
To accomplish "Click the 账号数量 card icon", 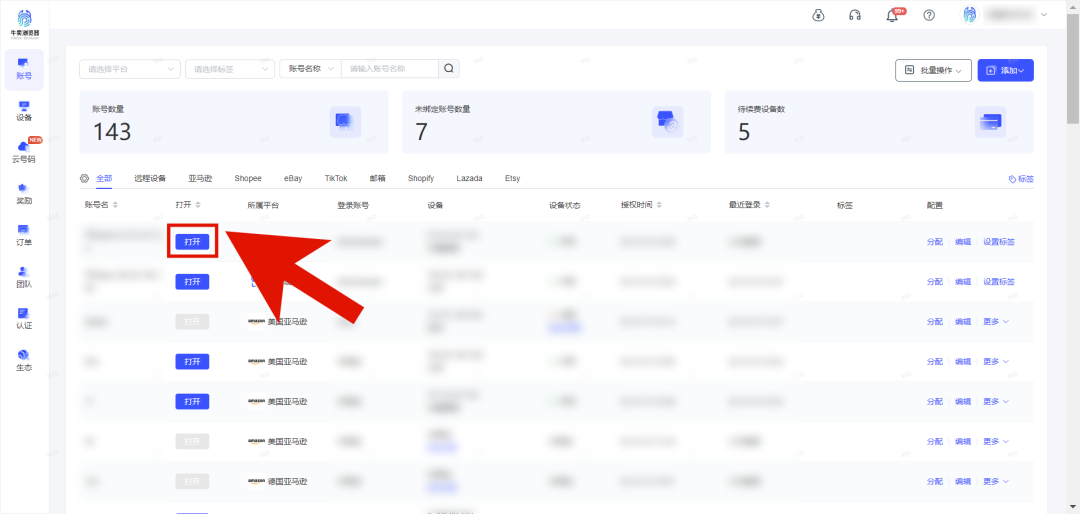I will (344, 122).
